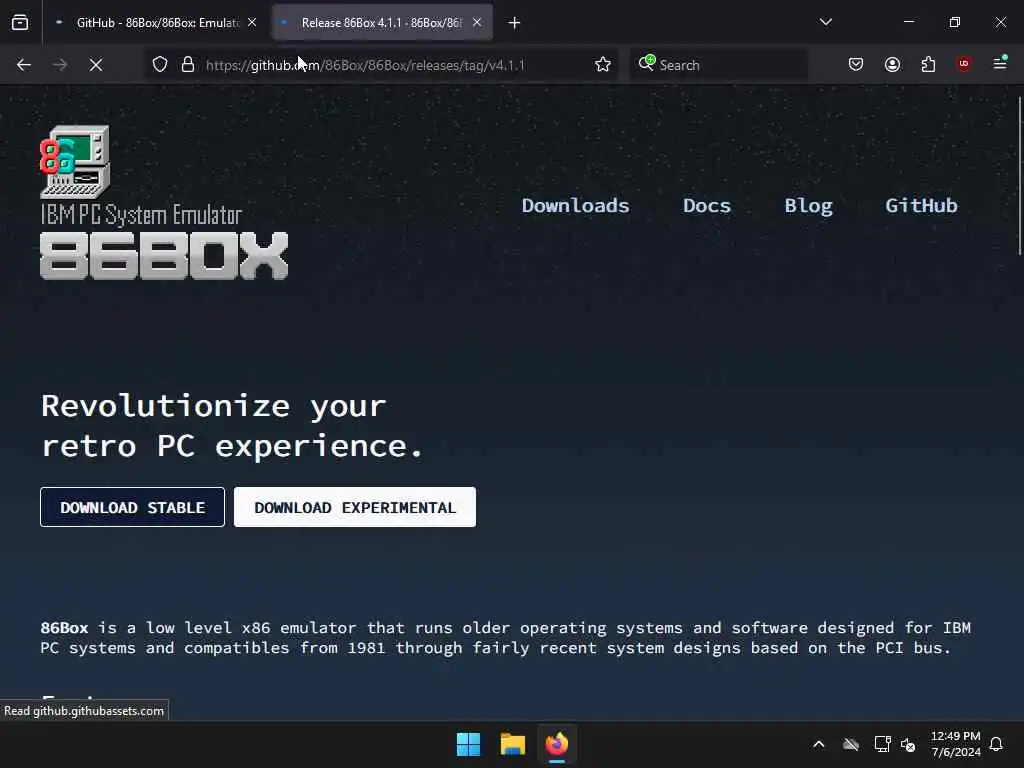Open the Firefox recent browsing view icon

(x=20, y=23)
